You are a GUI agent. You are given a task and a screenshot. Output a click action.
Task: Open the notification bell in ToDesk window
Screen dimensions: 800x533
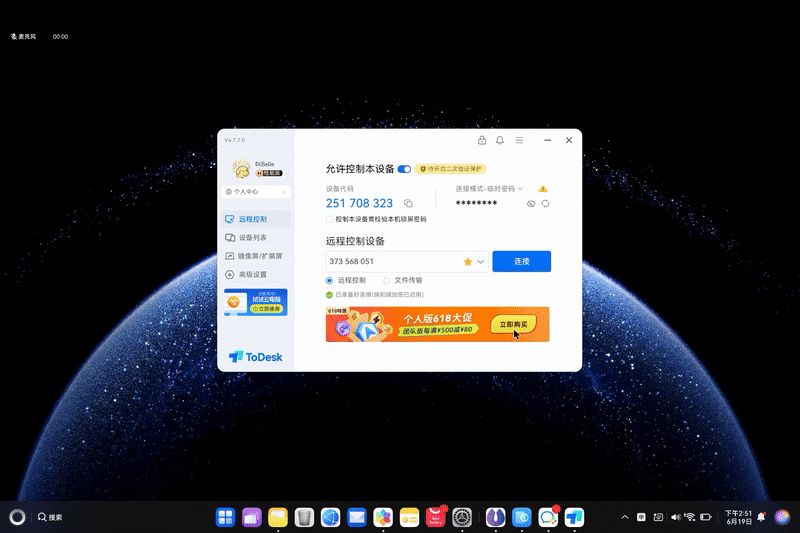[499, 140]
